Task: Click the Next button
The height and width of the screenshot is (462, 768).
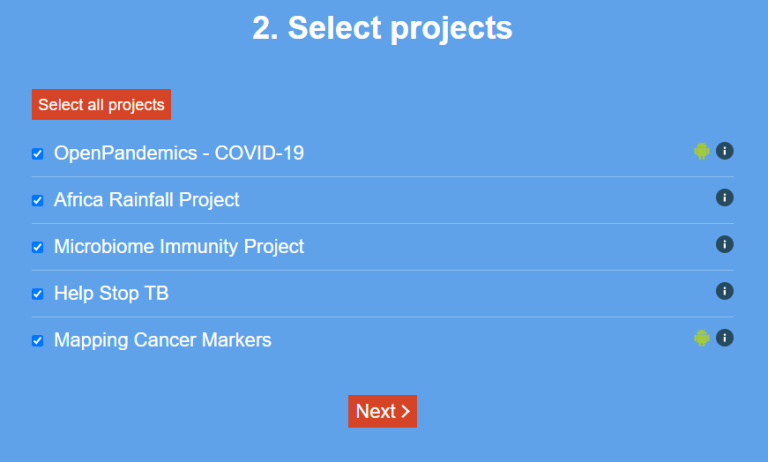Action: [382, 411]
